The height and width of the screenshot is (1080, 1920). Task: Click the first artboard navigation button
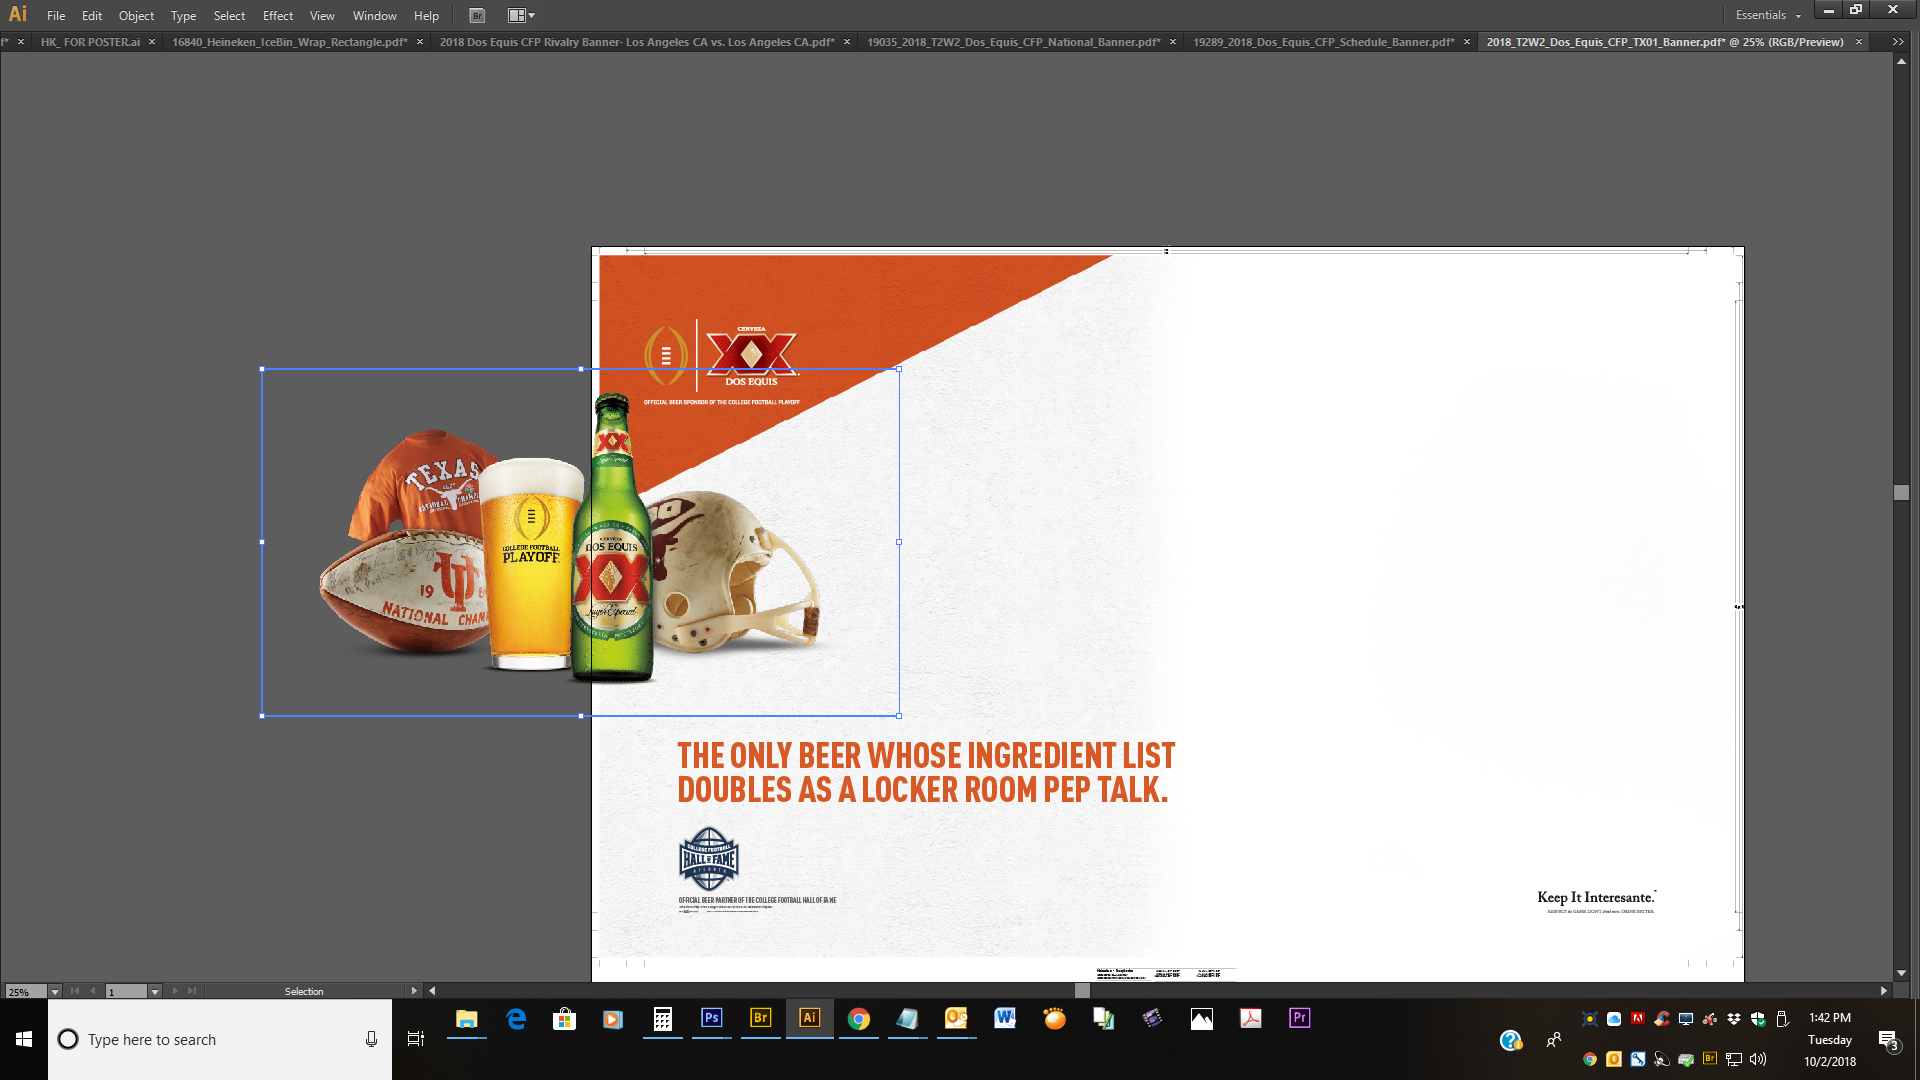click(74, 991)
